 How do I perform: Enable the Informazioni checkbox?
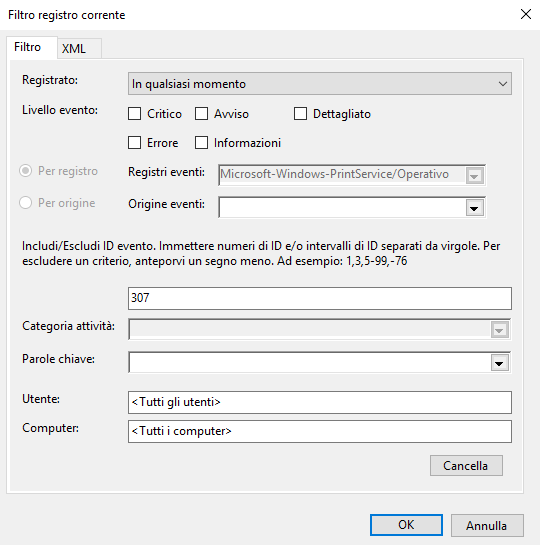(x=202, y=143)
